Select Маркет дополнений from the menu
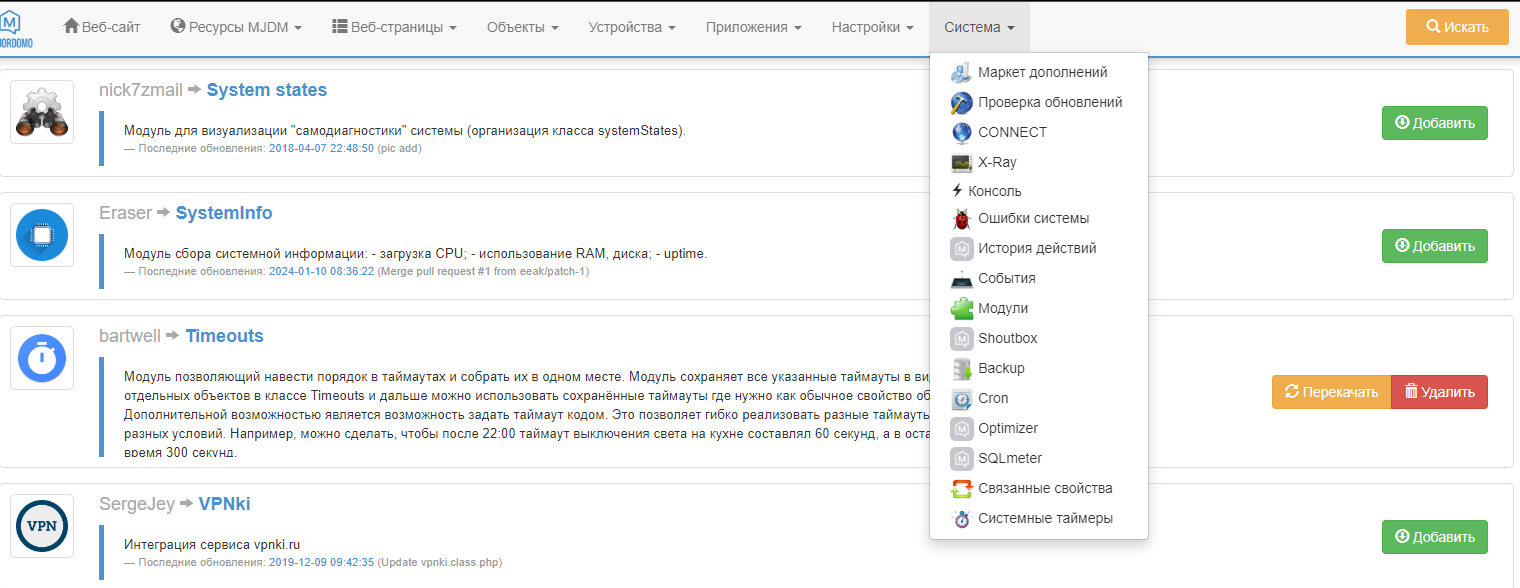Image resolution: width=1520 pixels, height=588 pixels. pyautogui.click(x=1043, y=72)
